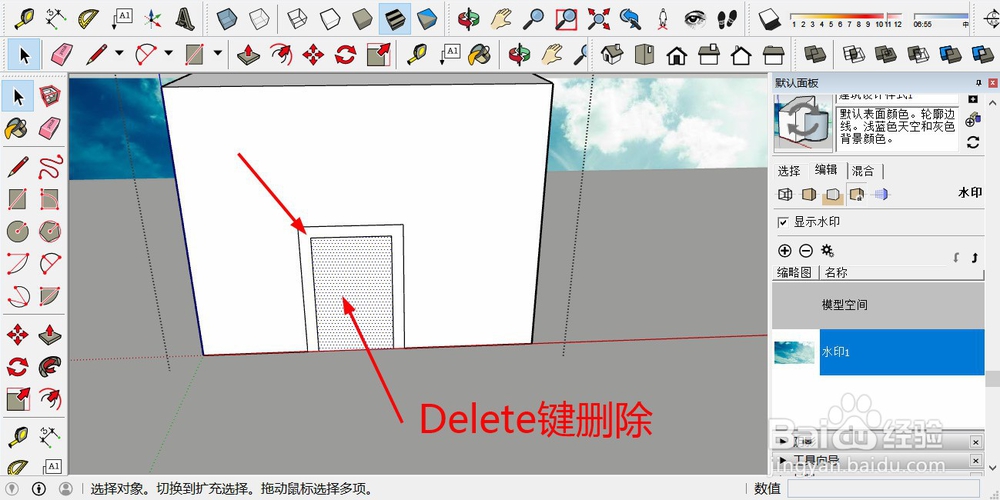Open background settings in style editor
The image size is (1000, 500).
[x=832, y=194]
